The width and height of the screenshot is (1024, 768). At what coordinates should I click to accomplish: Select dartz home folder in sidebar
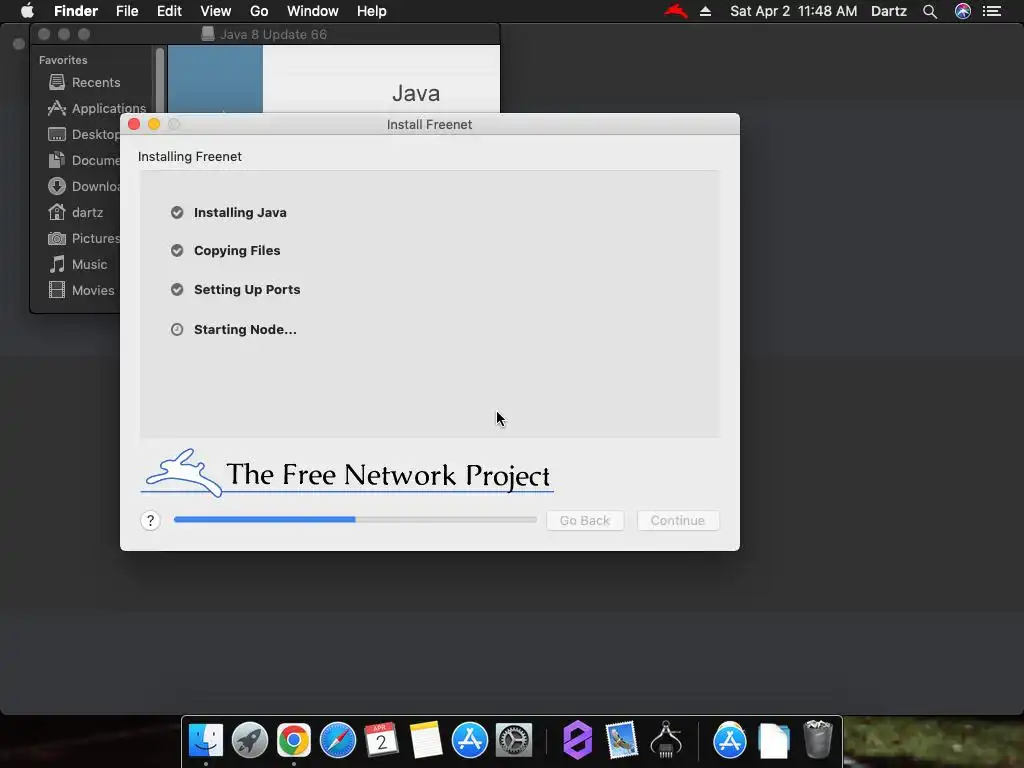(x=76, y=212)
